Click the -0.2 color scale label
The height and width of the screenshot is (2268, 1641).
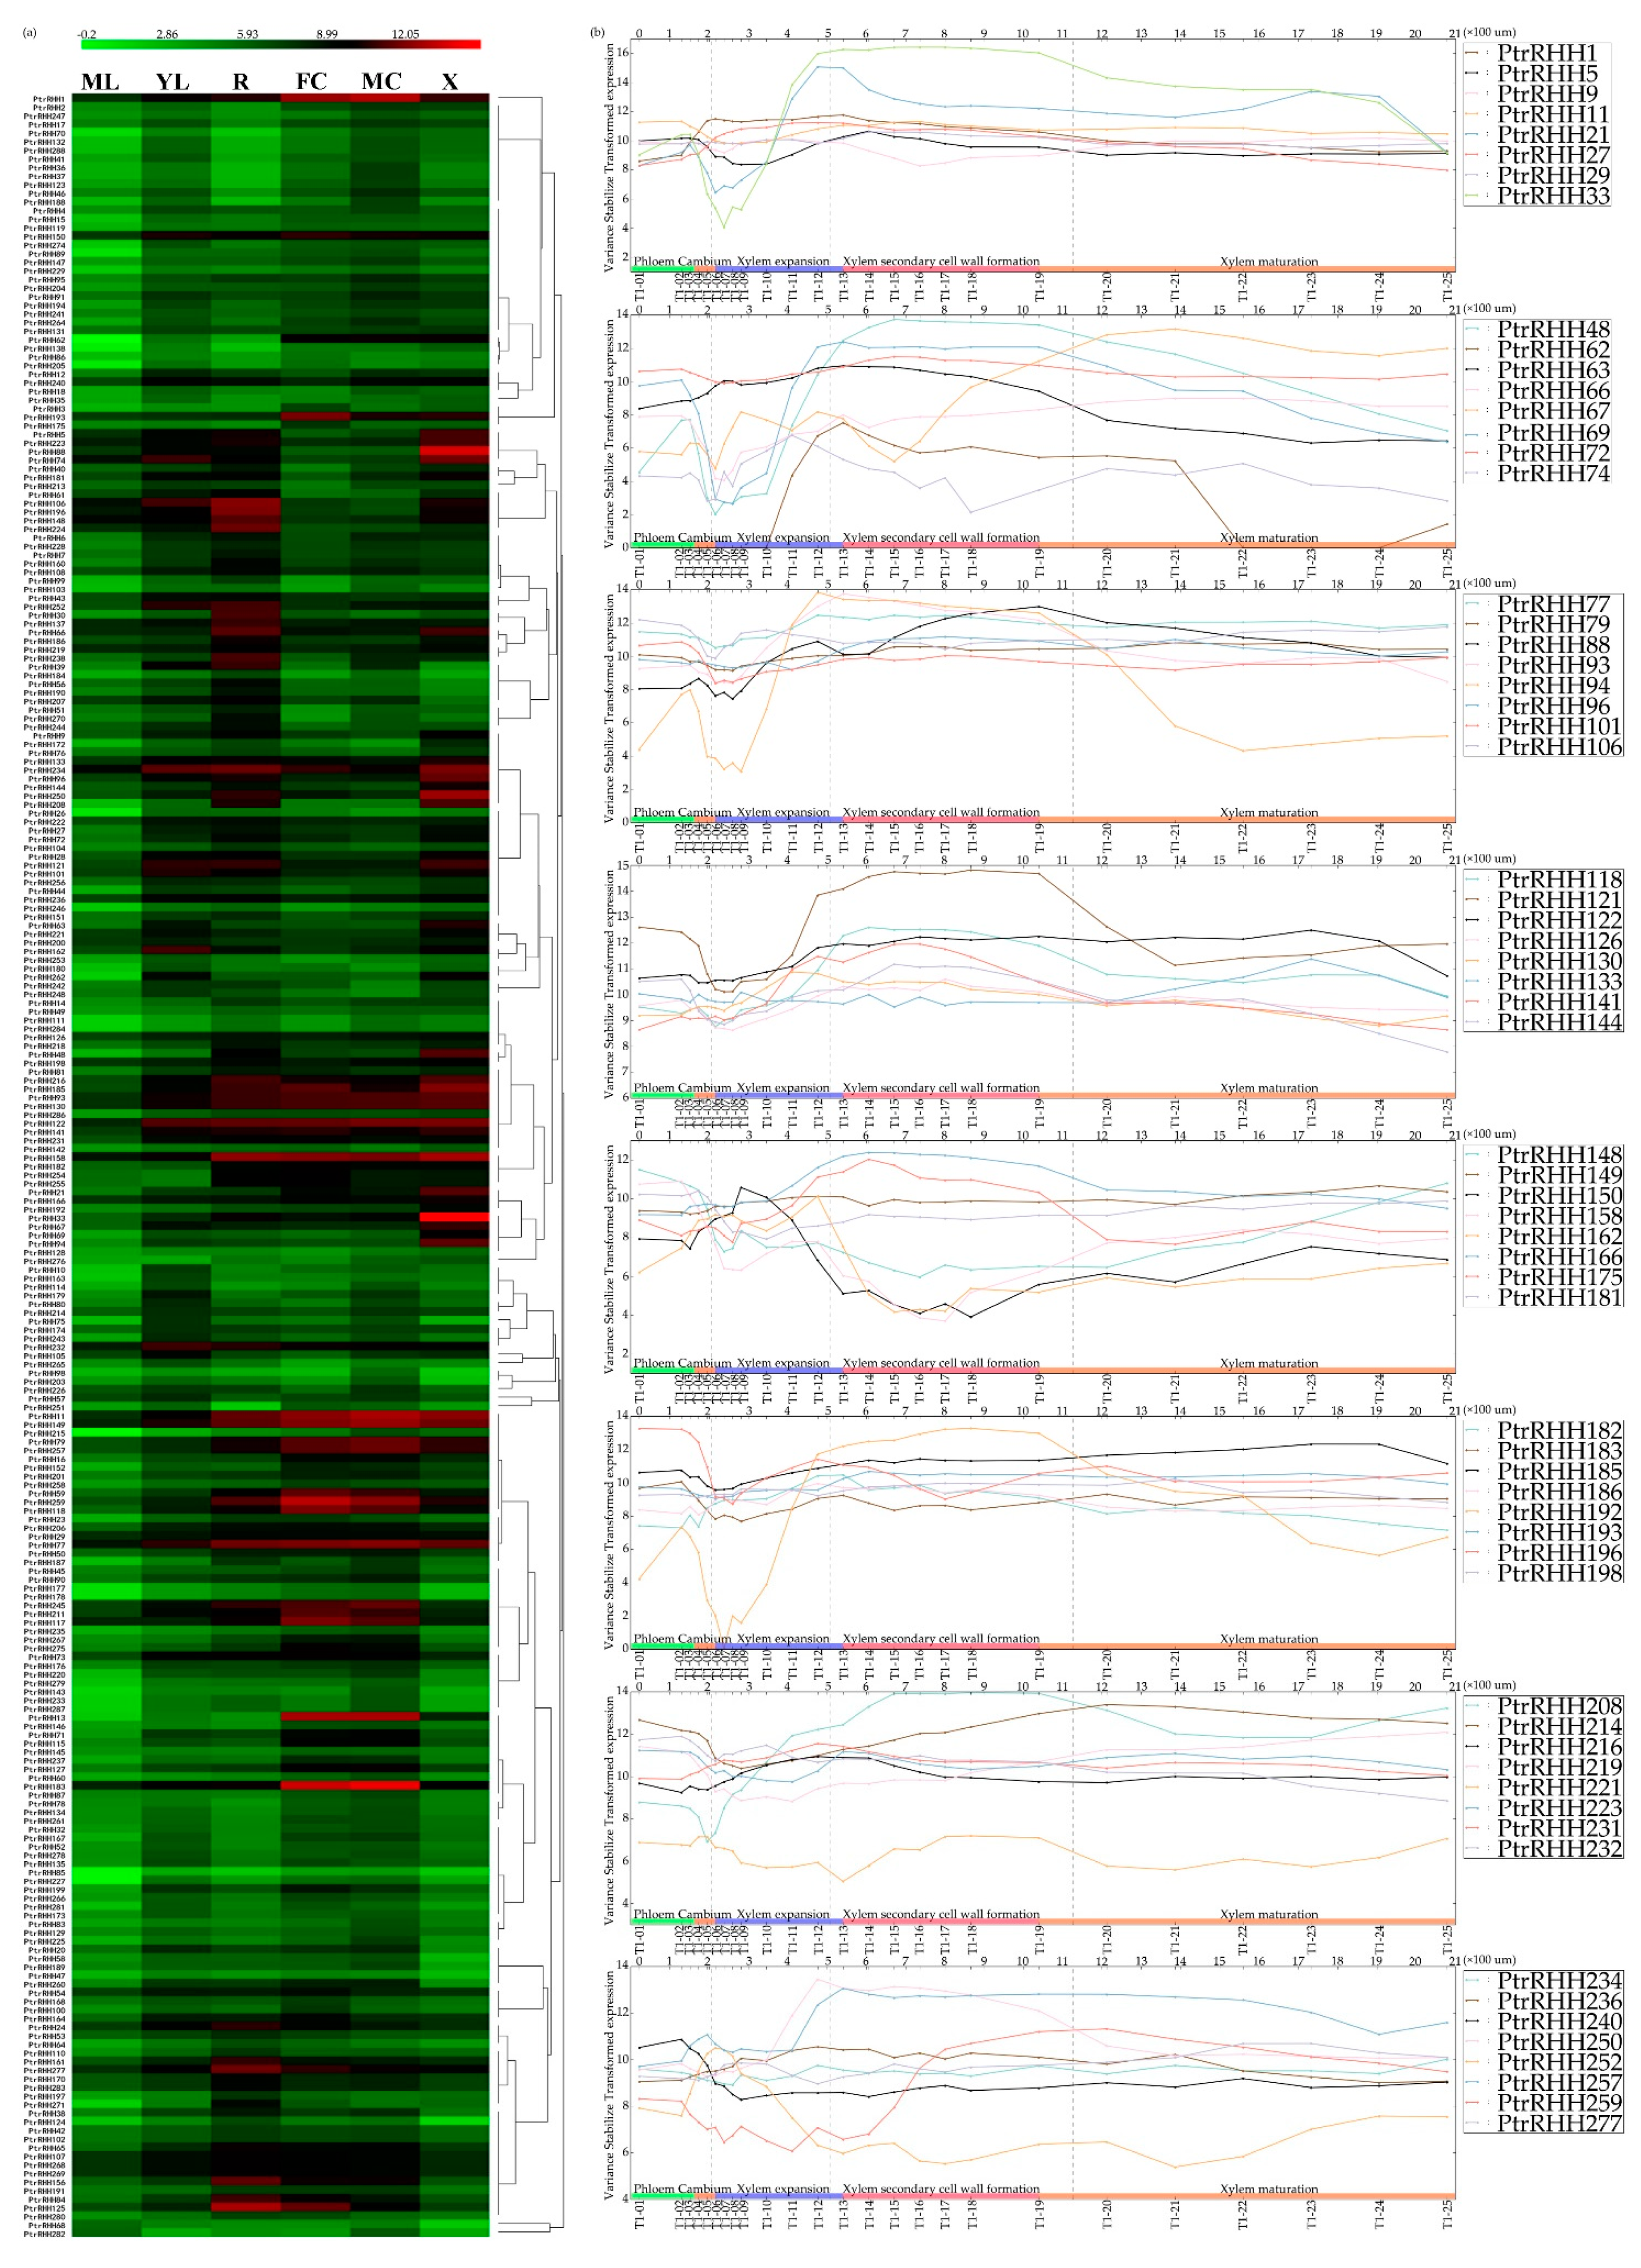click(88, 34)
